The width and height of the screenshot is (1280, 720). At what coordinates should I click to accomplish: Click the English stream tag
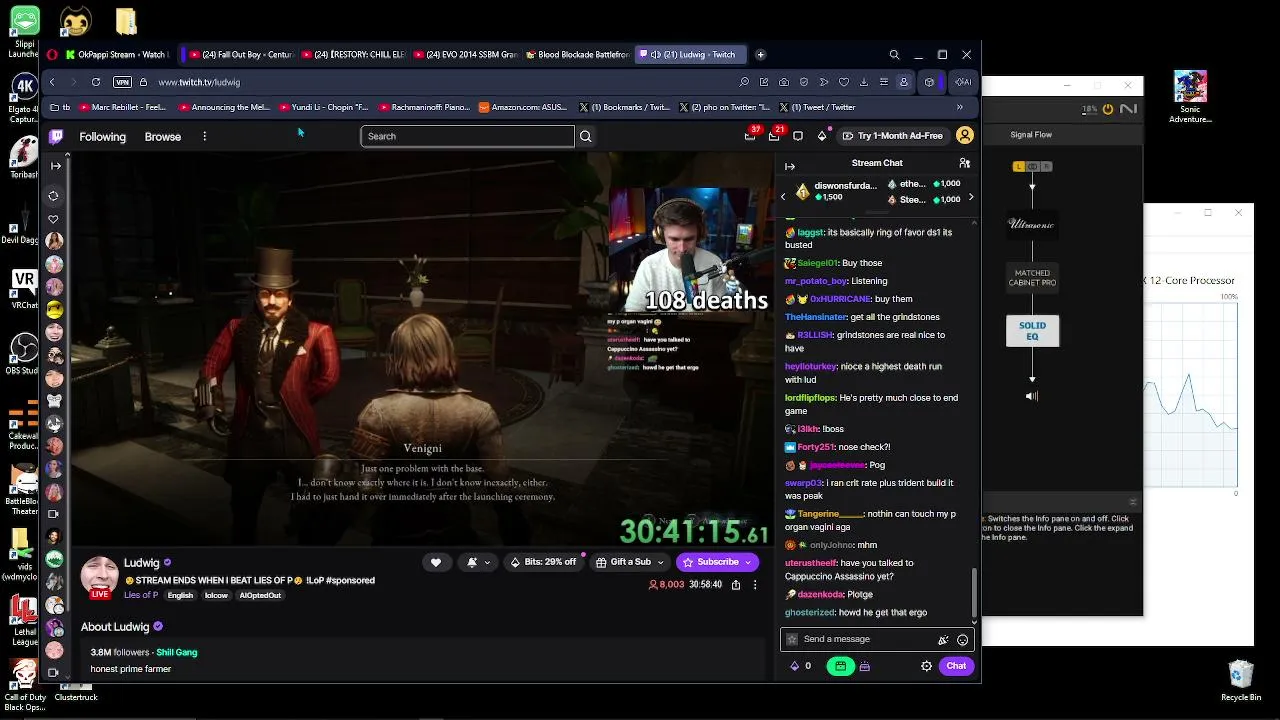(180, 595)
